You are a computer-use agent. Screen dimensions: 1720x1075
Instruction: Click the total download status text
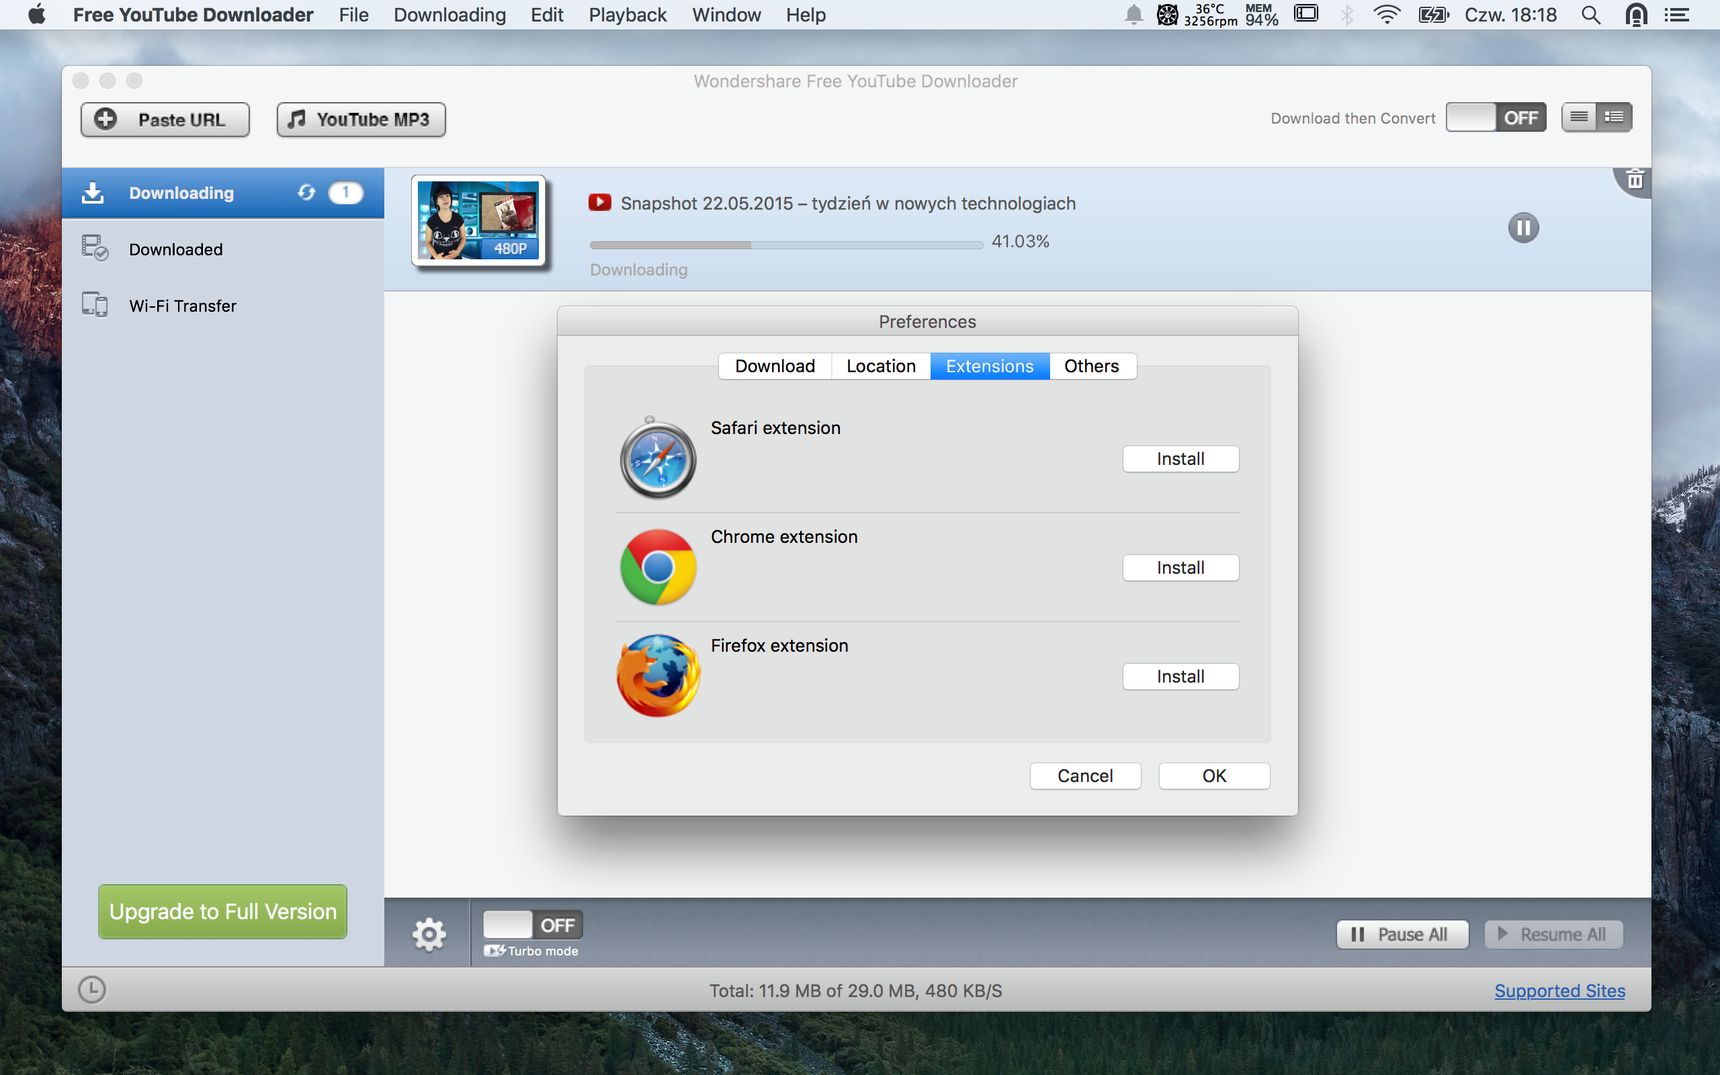click(856, 991)
